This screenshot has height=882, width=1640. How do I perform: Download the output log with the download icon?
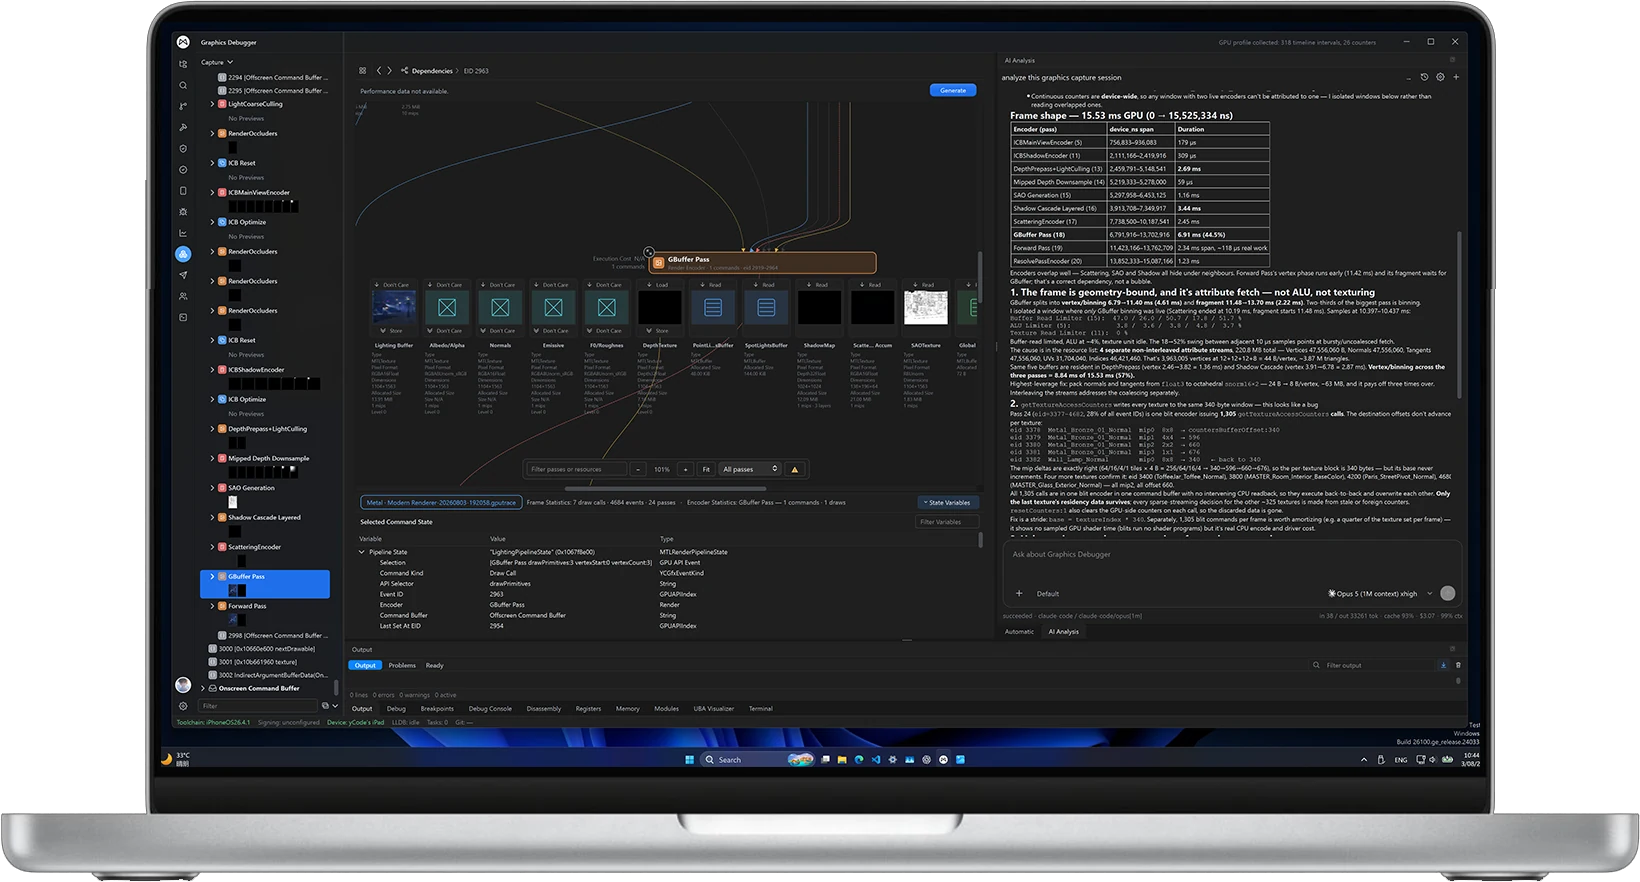1443,665
